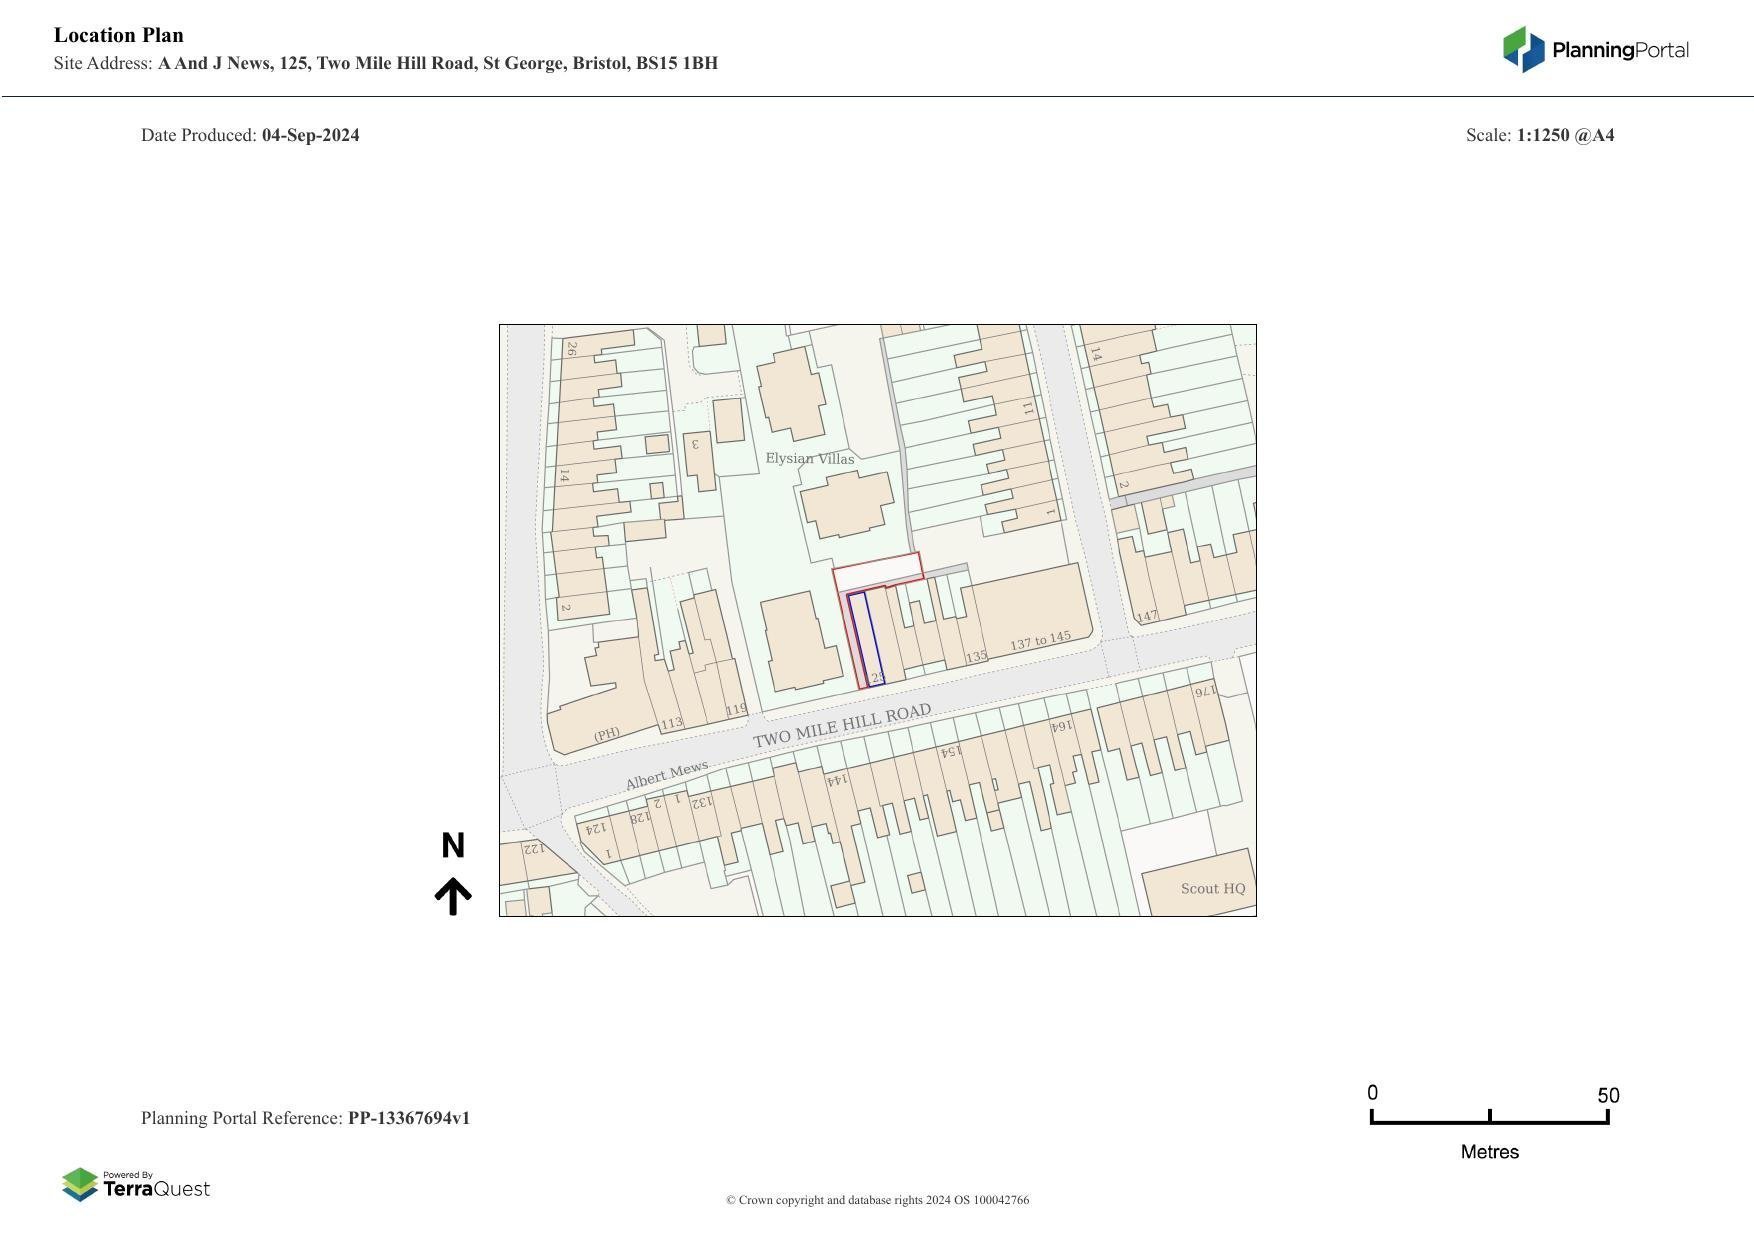The width and height of the screenshot is (1754, 1241).
Task: Click the TerraQuest layered logo icon
Action: (80, 1185)
